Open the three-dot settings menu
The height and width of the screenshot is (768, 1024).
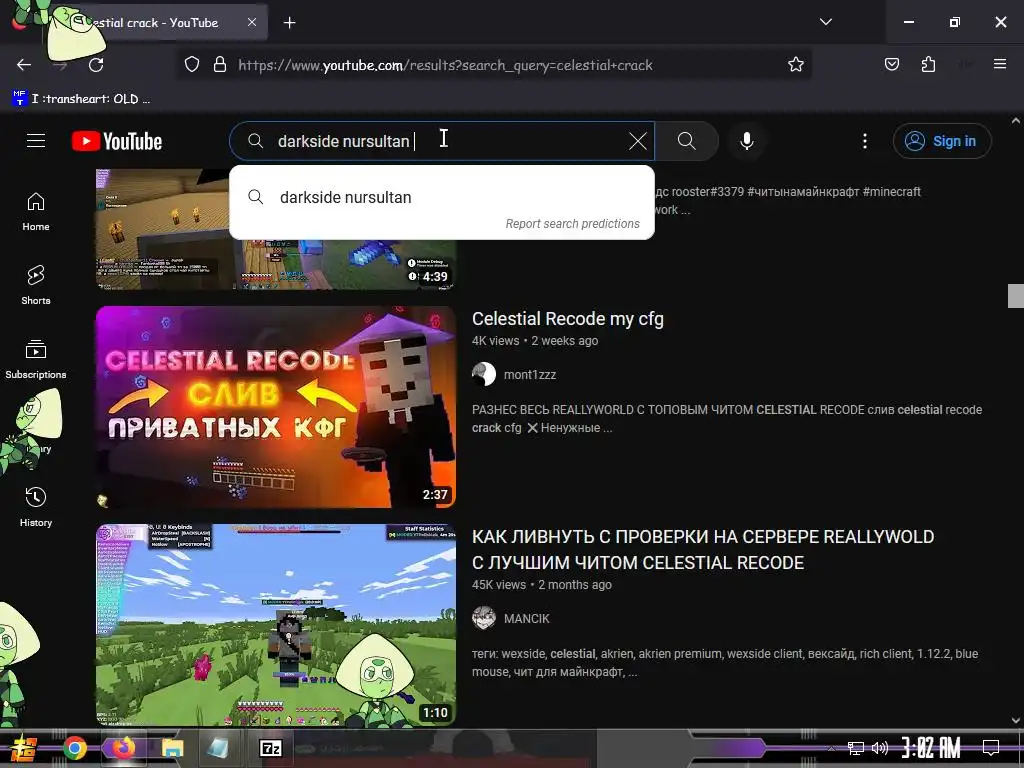(865, 141)
